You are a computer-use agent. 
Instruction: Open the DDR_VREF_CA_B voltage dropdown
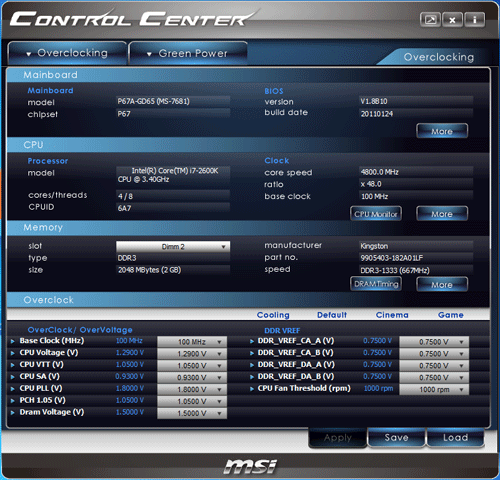pyautogui.click(x=434, y=354)
